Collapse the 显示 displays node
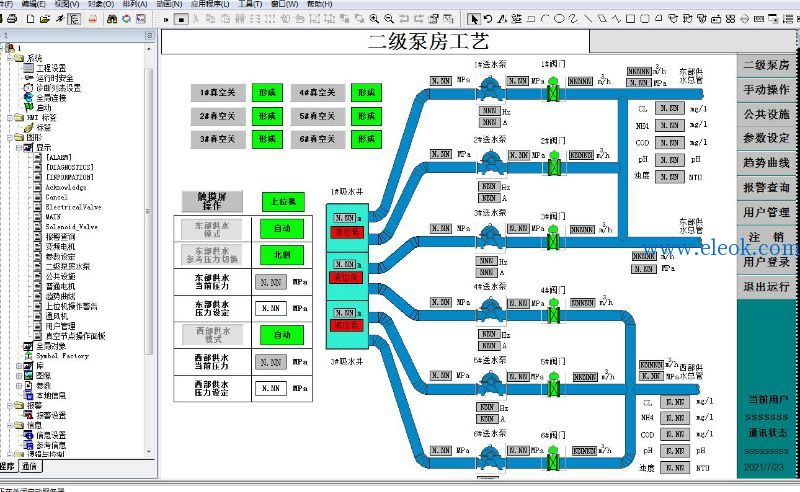This screenshot has height=492, width=800. point(19,147)
